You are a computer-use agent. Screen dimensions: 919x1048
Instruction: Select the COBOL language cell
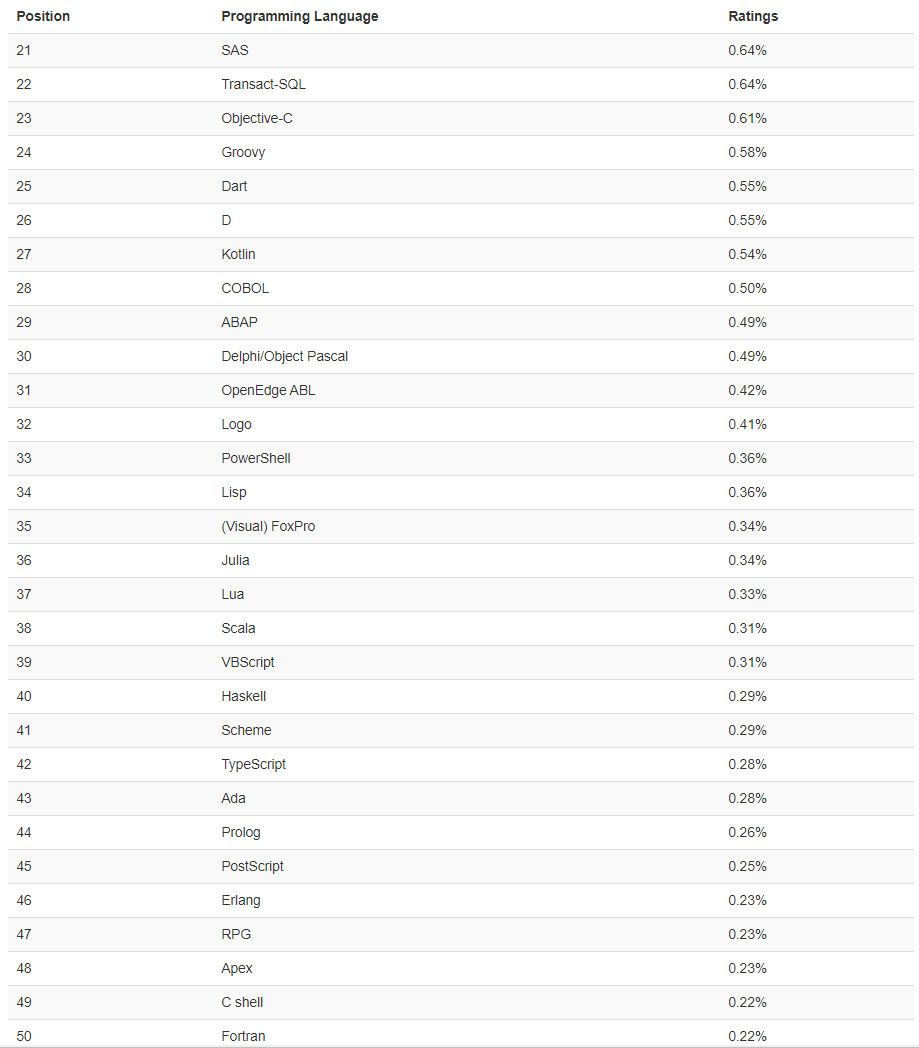tap(245, 288)
